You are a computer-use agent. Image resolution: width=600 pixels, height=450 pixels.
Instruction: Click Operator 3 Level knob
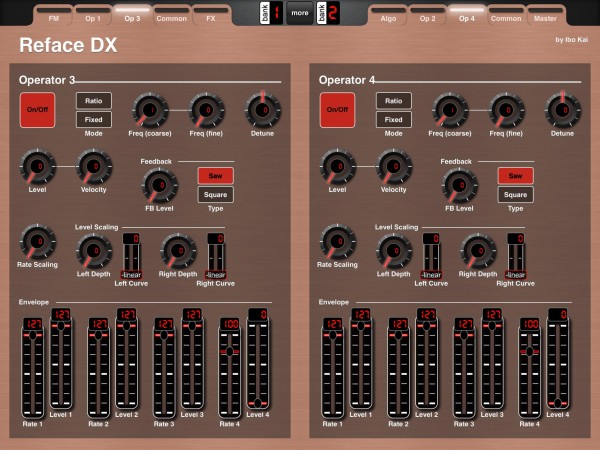coord(38,166)
